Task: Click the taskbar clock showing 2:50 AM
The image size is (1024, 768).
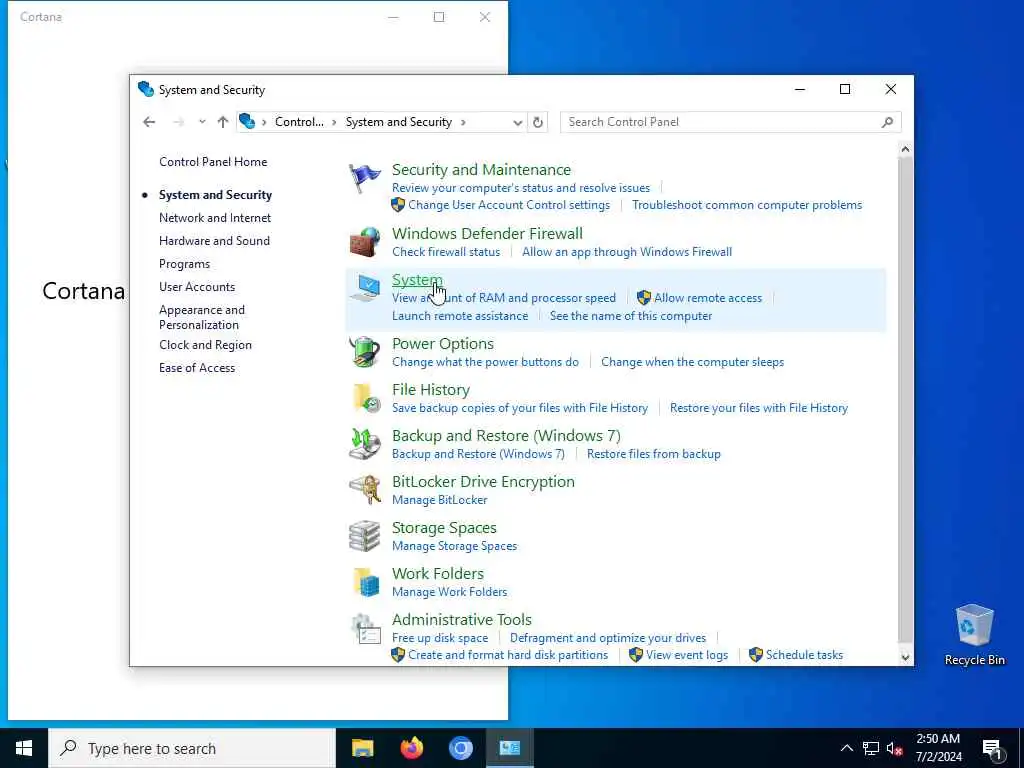Action: (x=938, y=748)
